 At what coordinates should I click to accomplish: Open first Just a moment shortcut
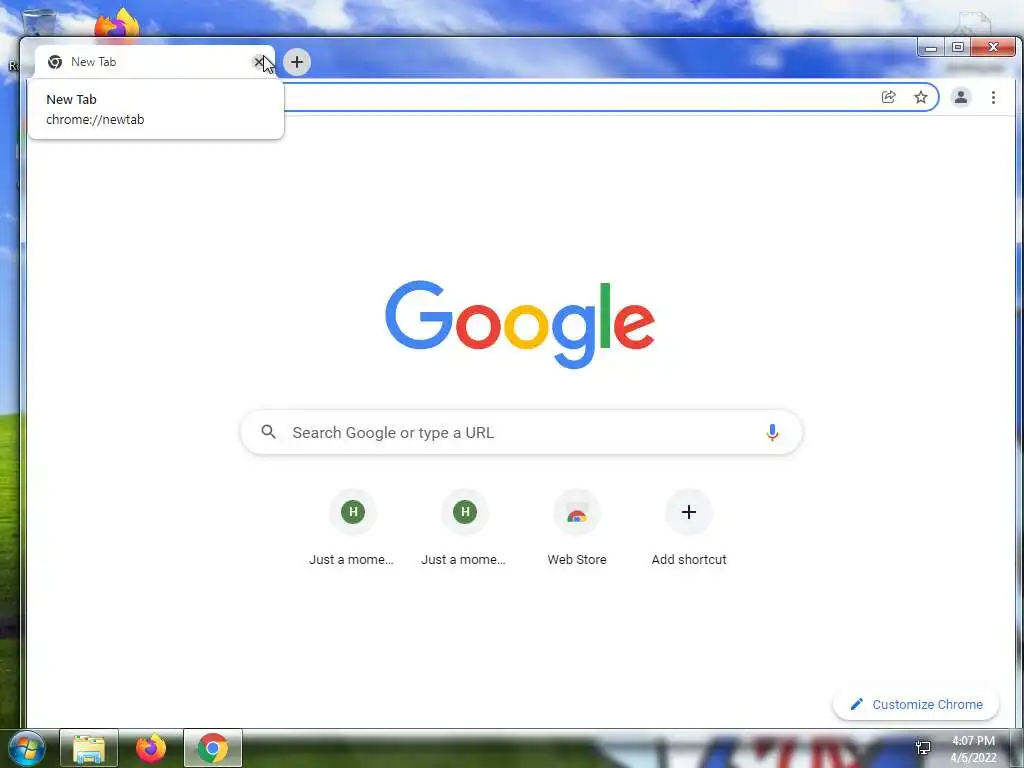353,528
